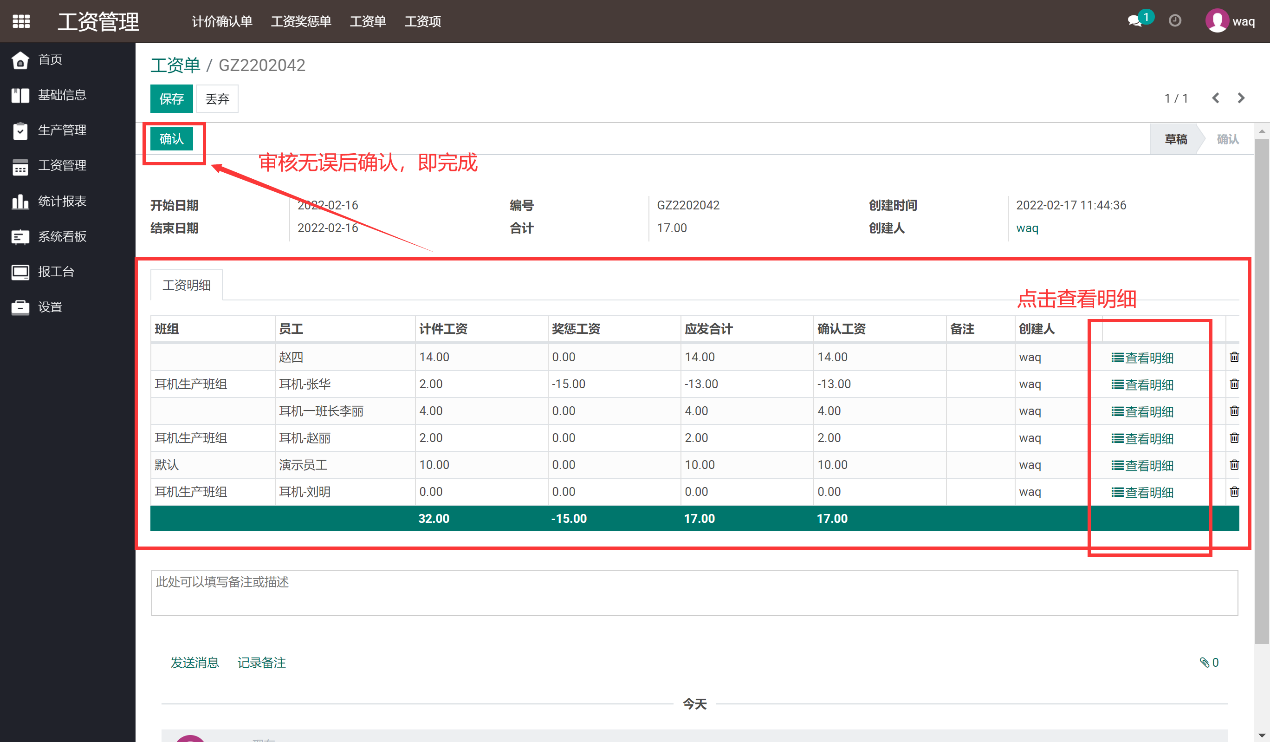Go to next record arrow
Screen dimensions: 1270x742
click(x=1241, y=98)
